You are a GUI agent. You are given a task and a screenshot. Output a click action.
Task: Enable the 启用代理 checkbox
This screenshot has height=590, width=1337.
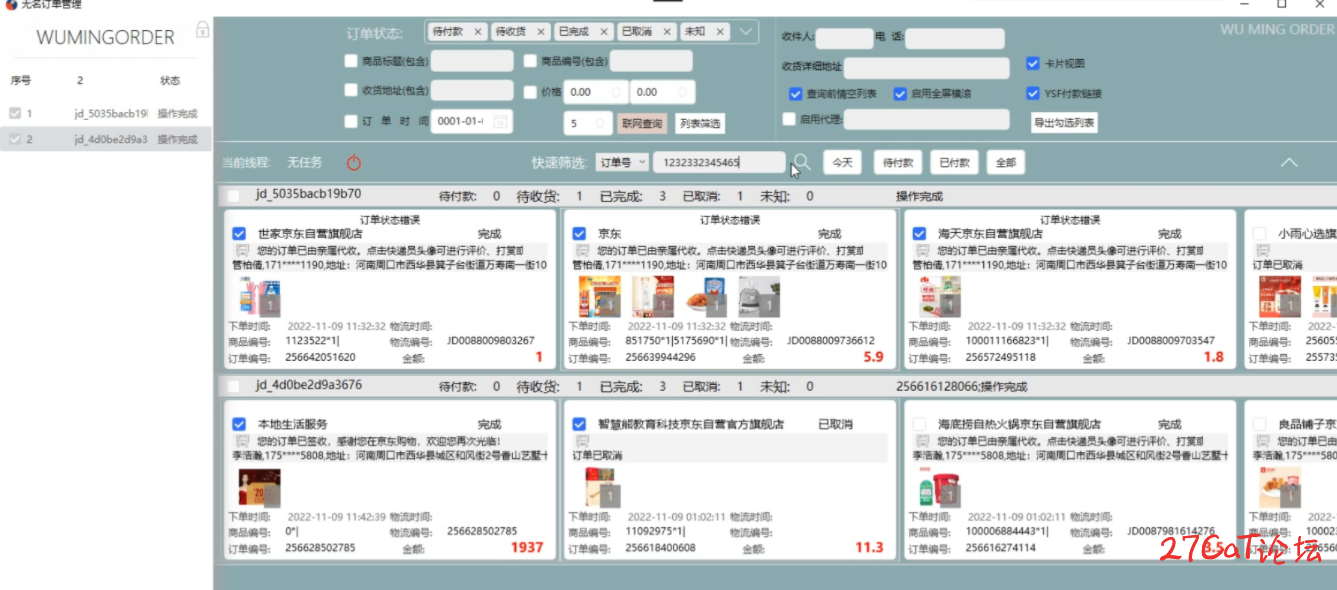[789, 119]
